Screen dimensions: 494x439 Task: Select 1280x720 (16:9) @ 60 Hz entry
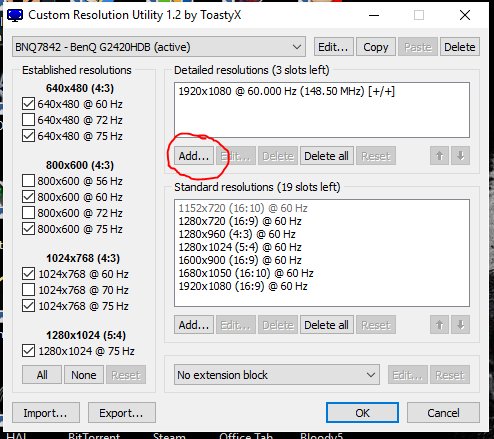pyautogui.click(x=240, y=221)
